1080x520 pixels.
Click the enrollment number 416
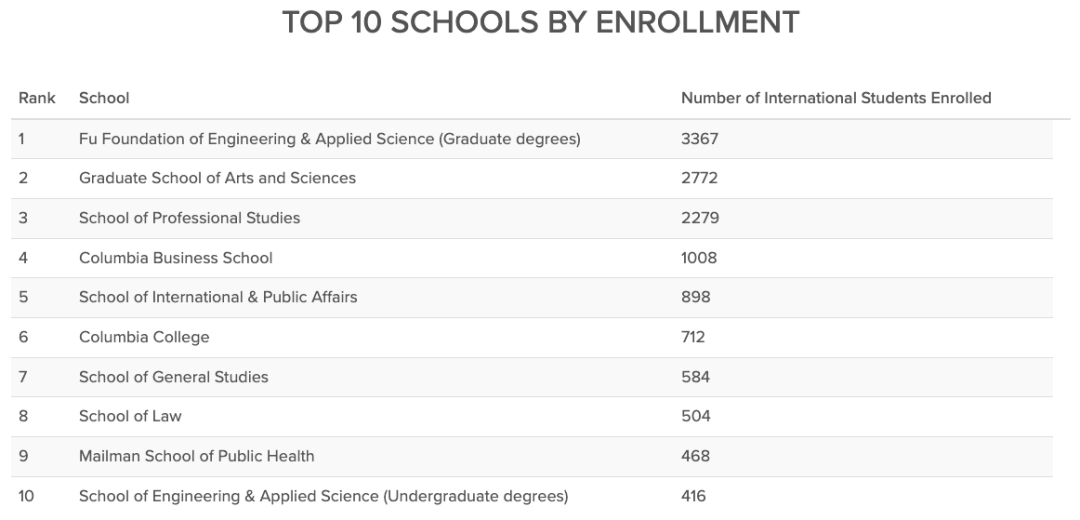pos(693,496)
